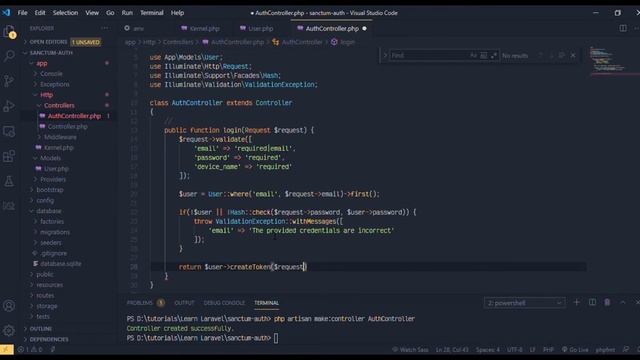Image resolution: width=640 pixels, height=360 pixels.
Task: Toggle find in selection
Action: click(x=562, y=55)
